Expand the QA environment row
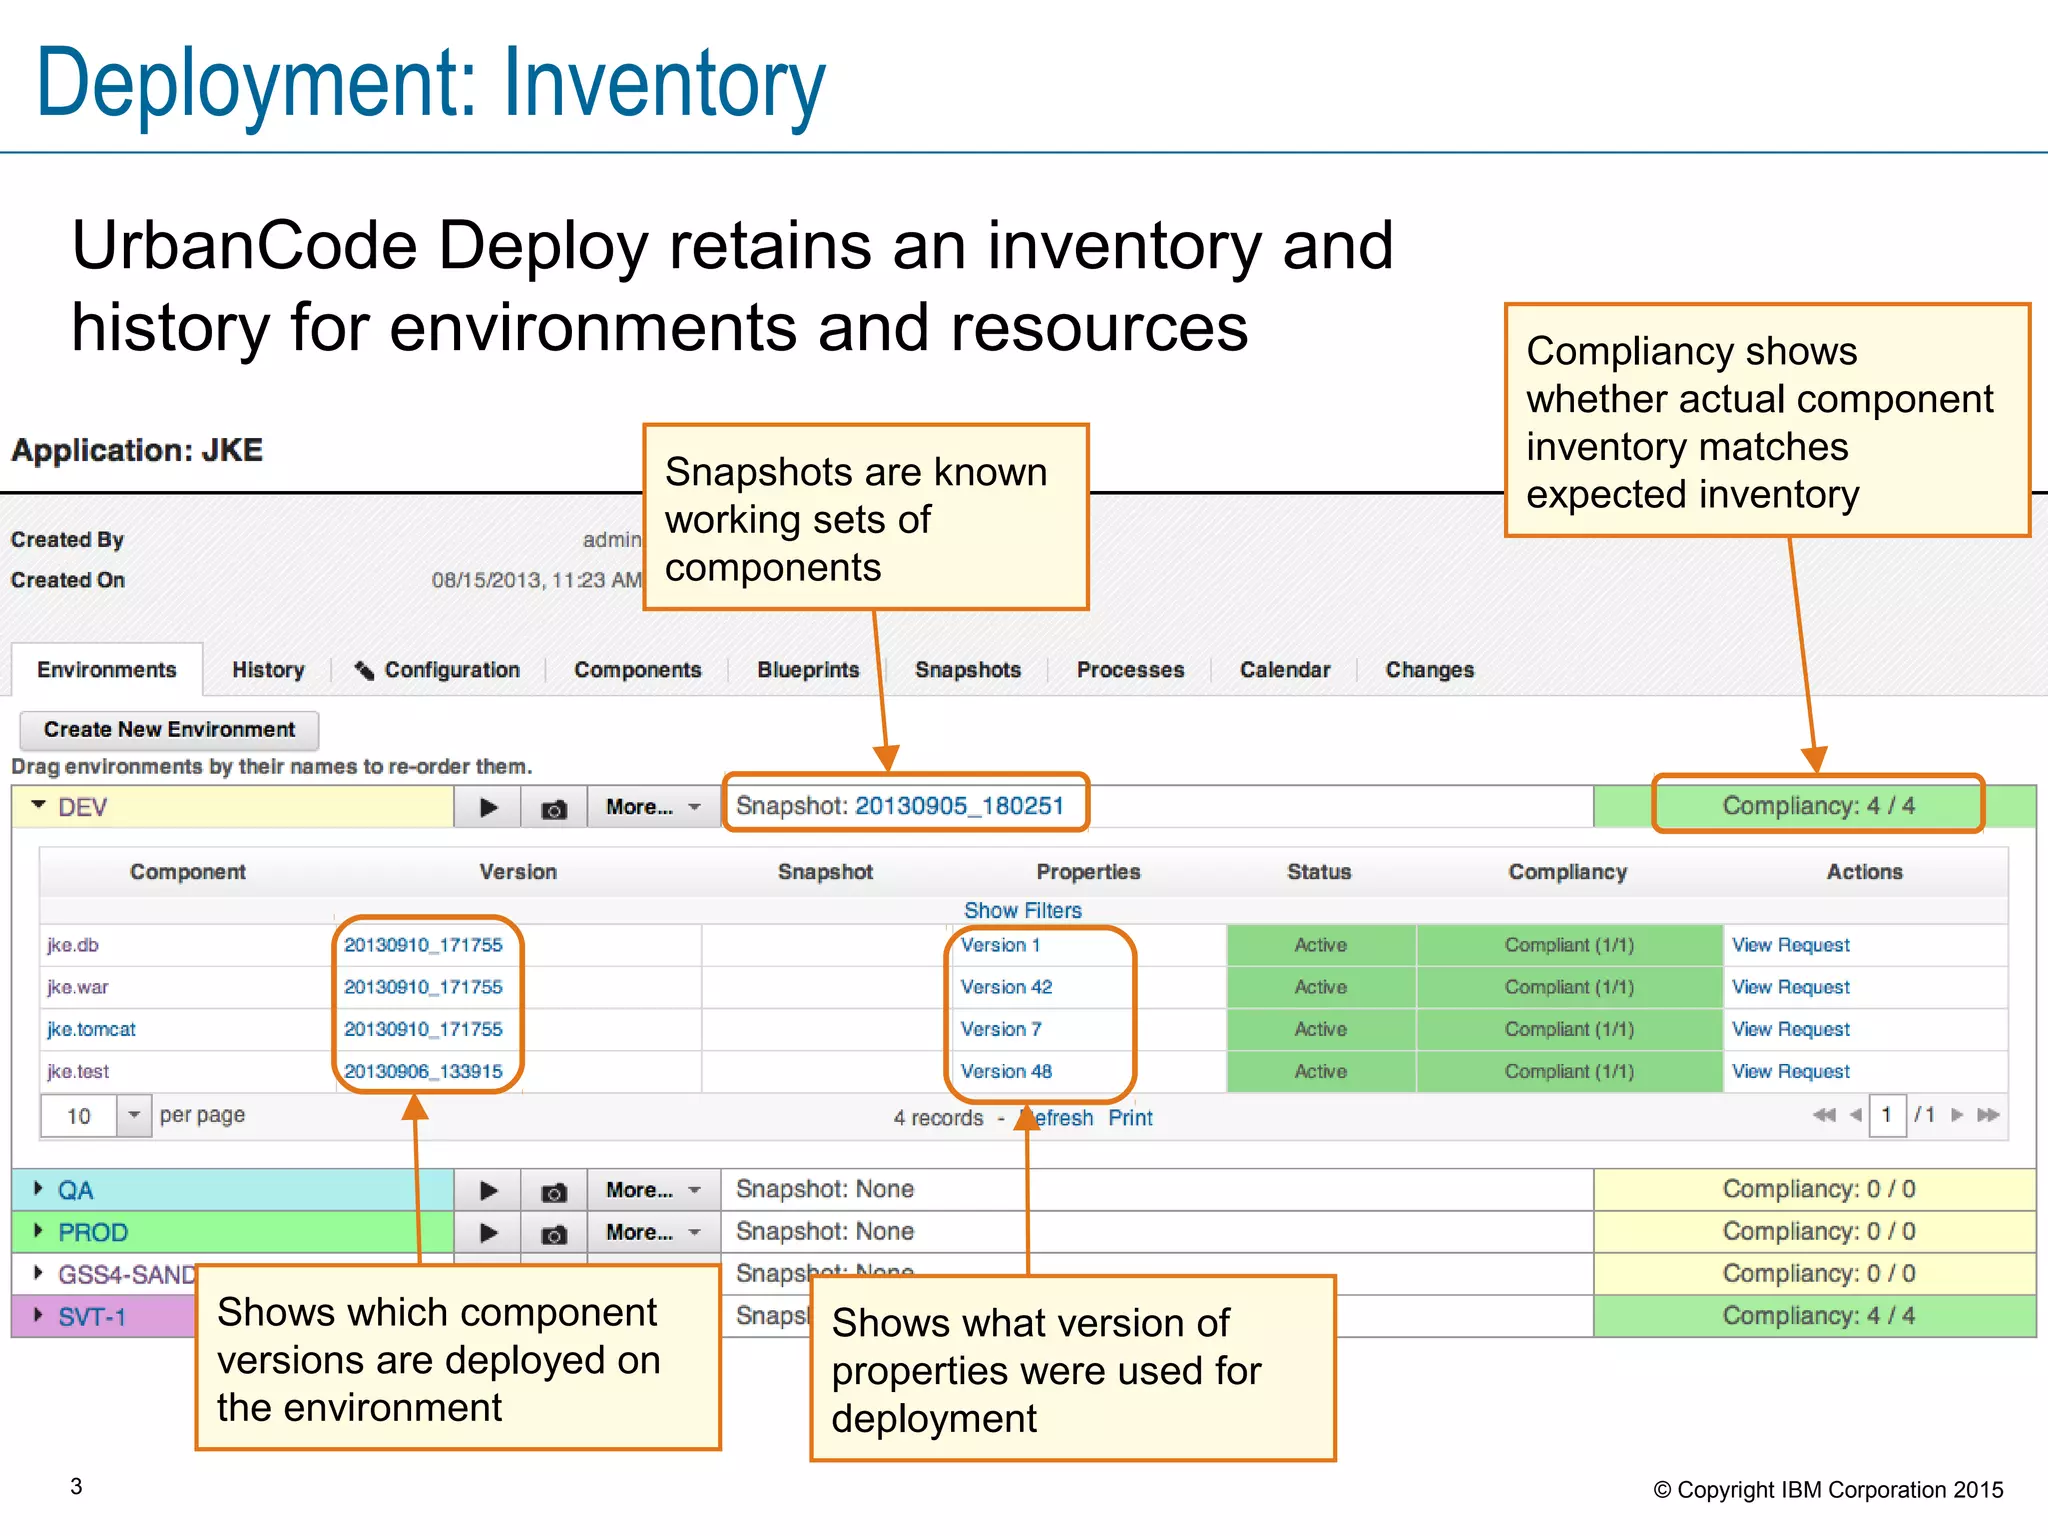This screenshot has width=2048, height=1536. coord(39,1188)
